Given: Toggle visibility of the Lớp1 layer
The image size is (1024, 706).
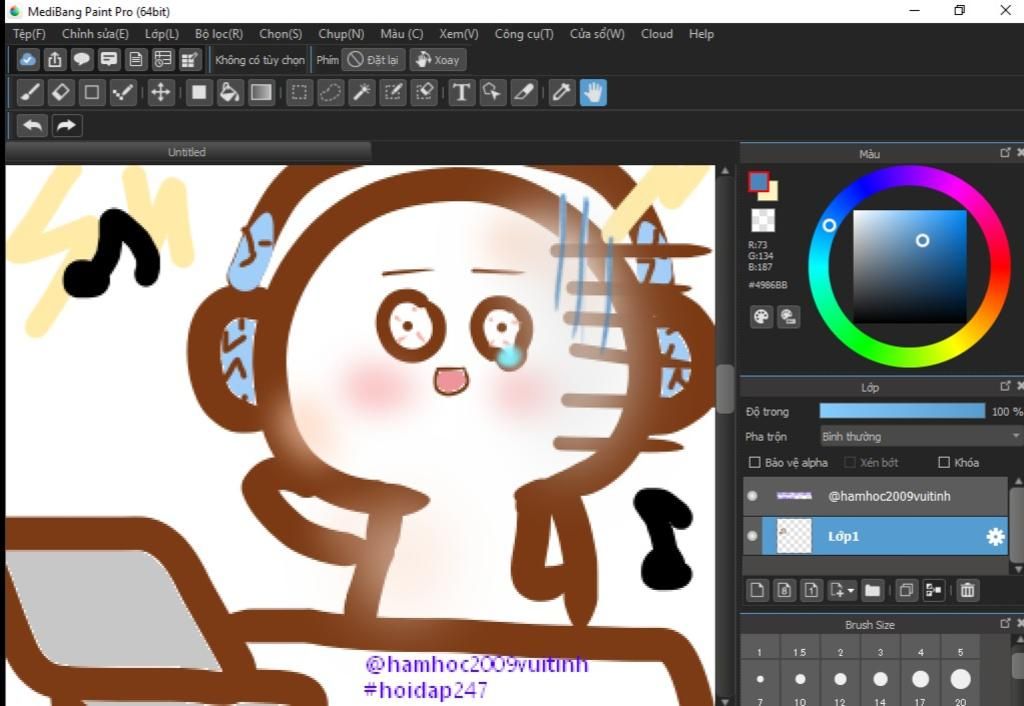Looking at the screenshot, I should click(x=752, y=536).
